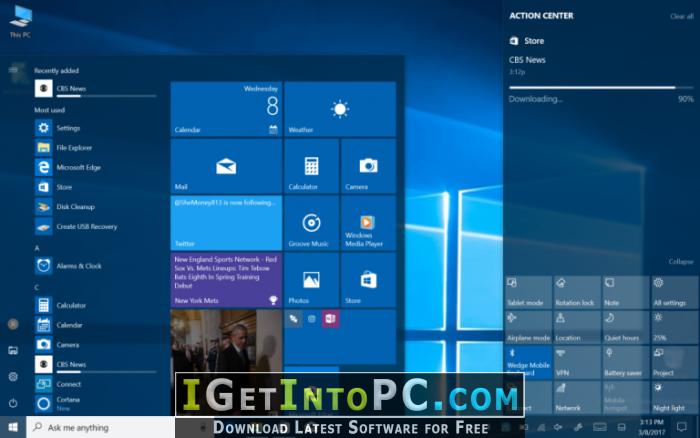Open the touch keyboard from taskbar
Viewport: 700px width, 438px height.
pos(600,427)
